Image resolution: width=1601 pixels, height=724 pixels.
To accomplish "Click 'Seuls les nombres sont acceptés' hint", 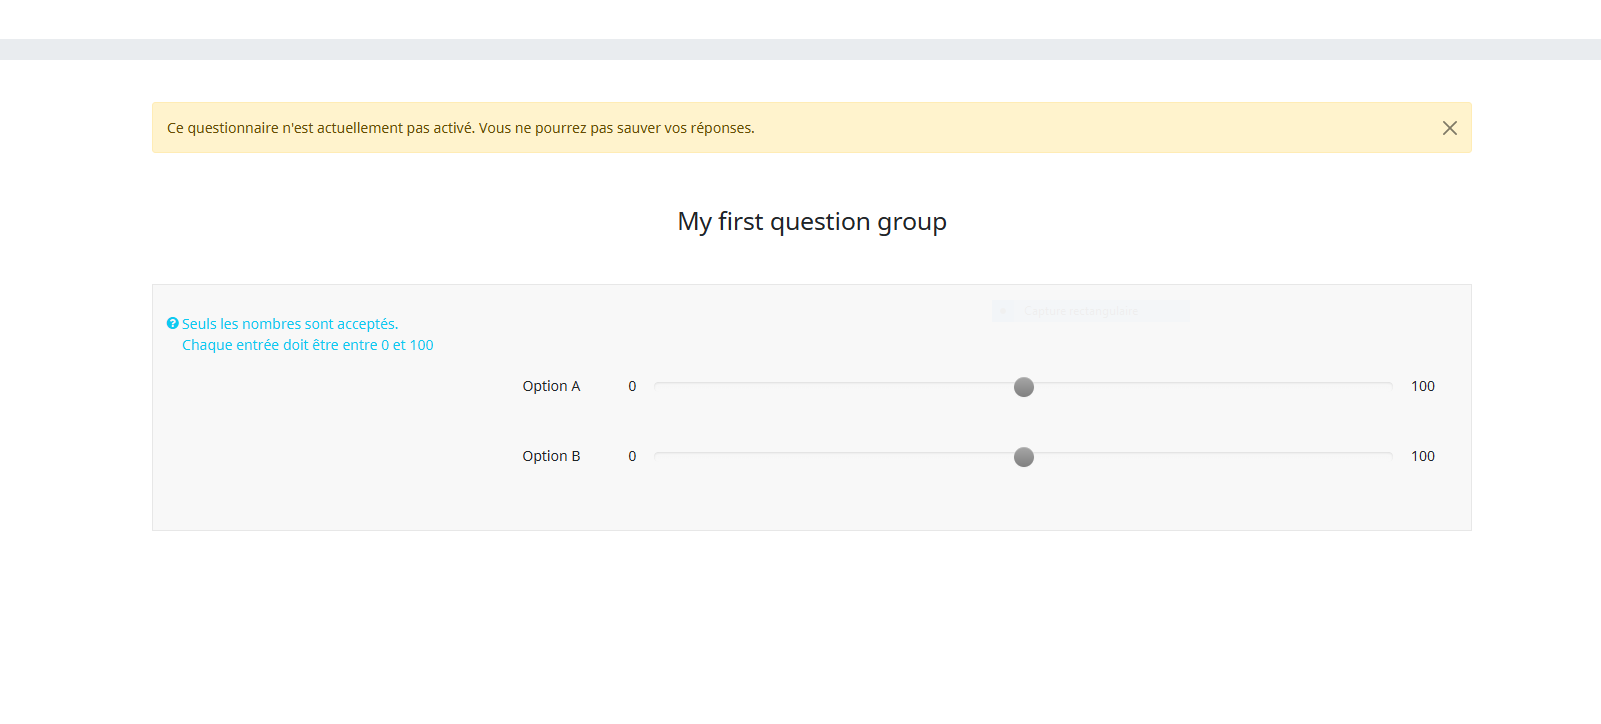I will [x=290, y=324].
